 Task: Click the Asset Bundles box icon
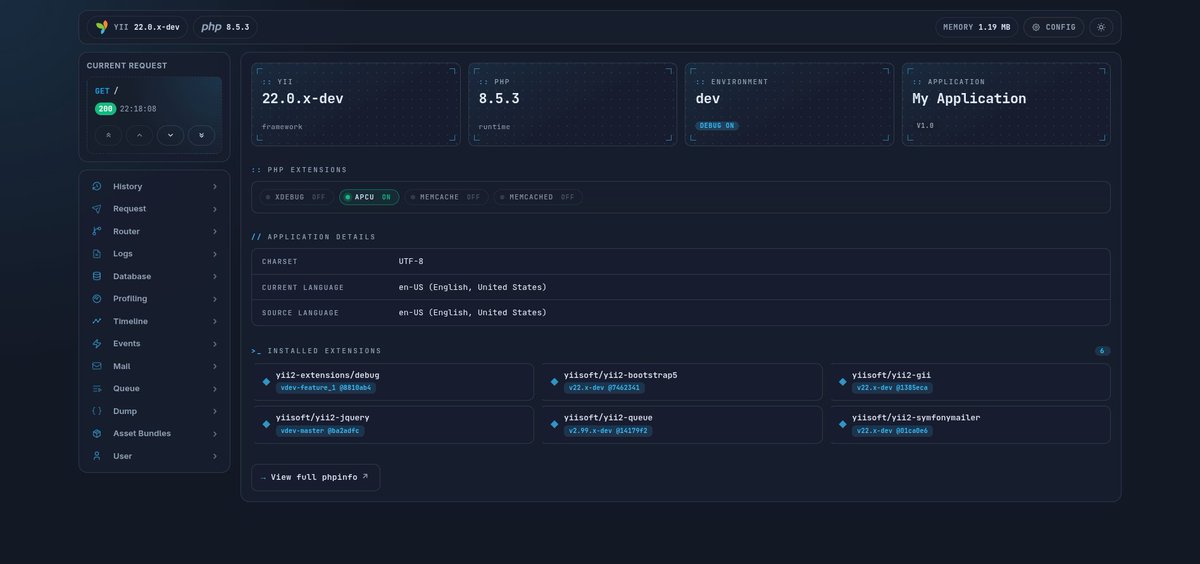tap(97, 433)
